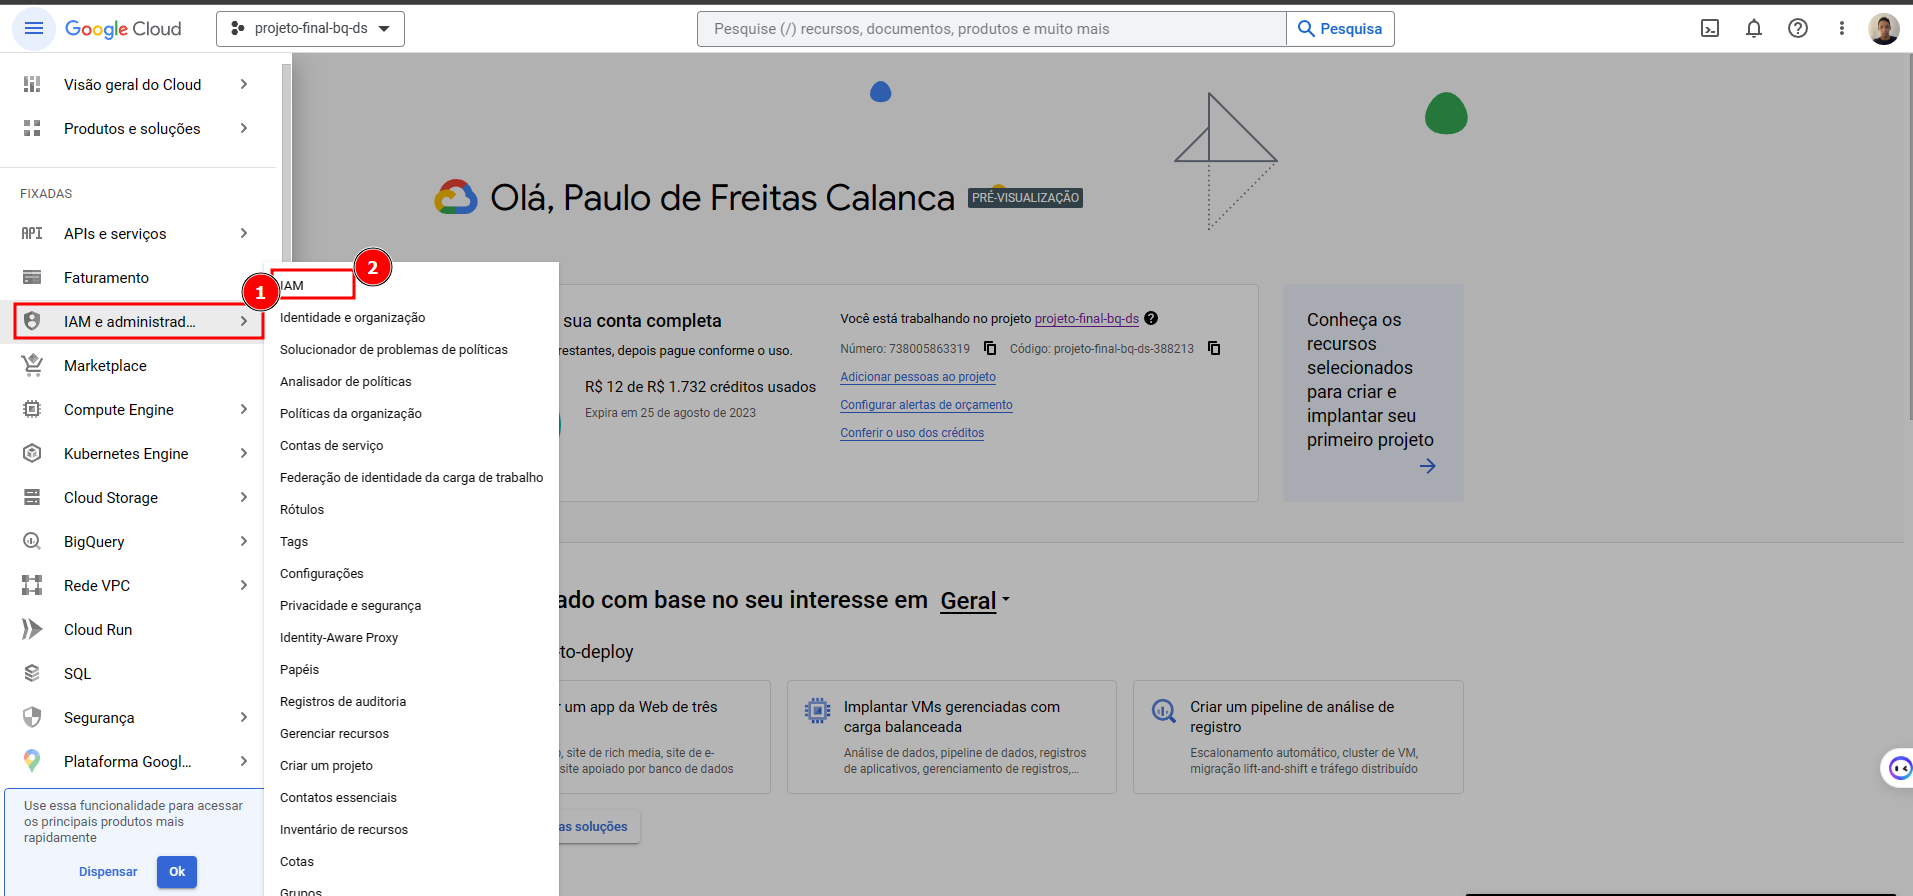Select Gerenciar recursos

[x=334, y=733]
